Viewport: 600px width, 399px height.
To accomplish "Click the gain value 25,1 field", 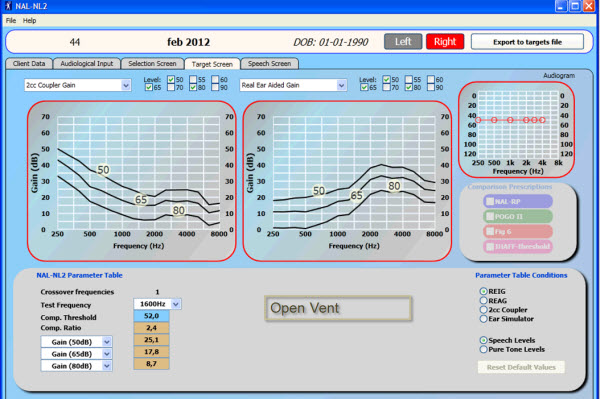I will coord(151,340).
